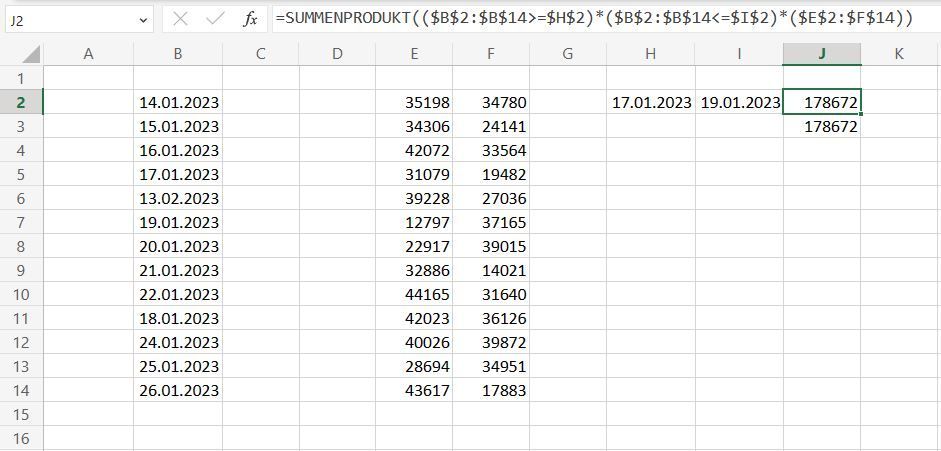Select column B header

178,54
